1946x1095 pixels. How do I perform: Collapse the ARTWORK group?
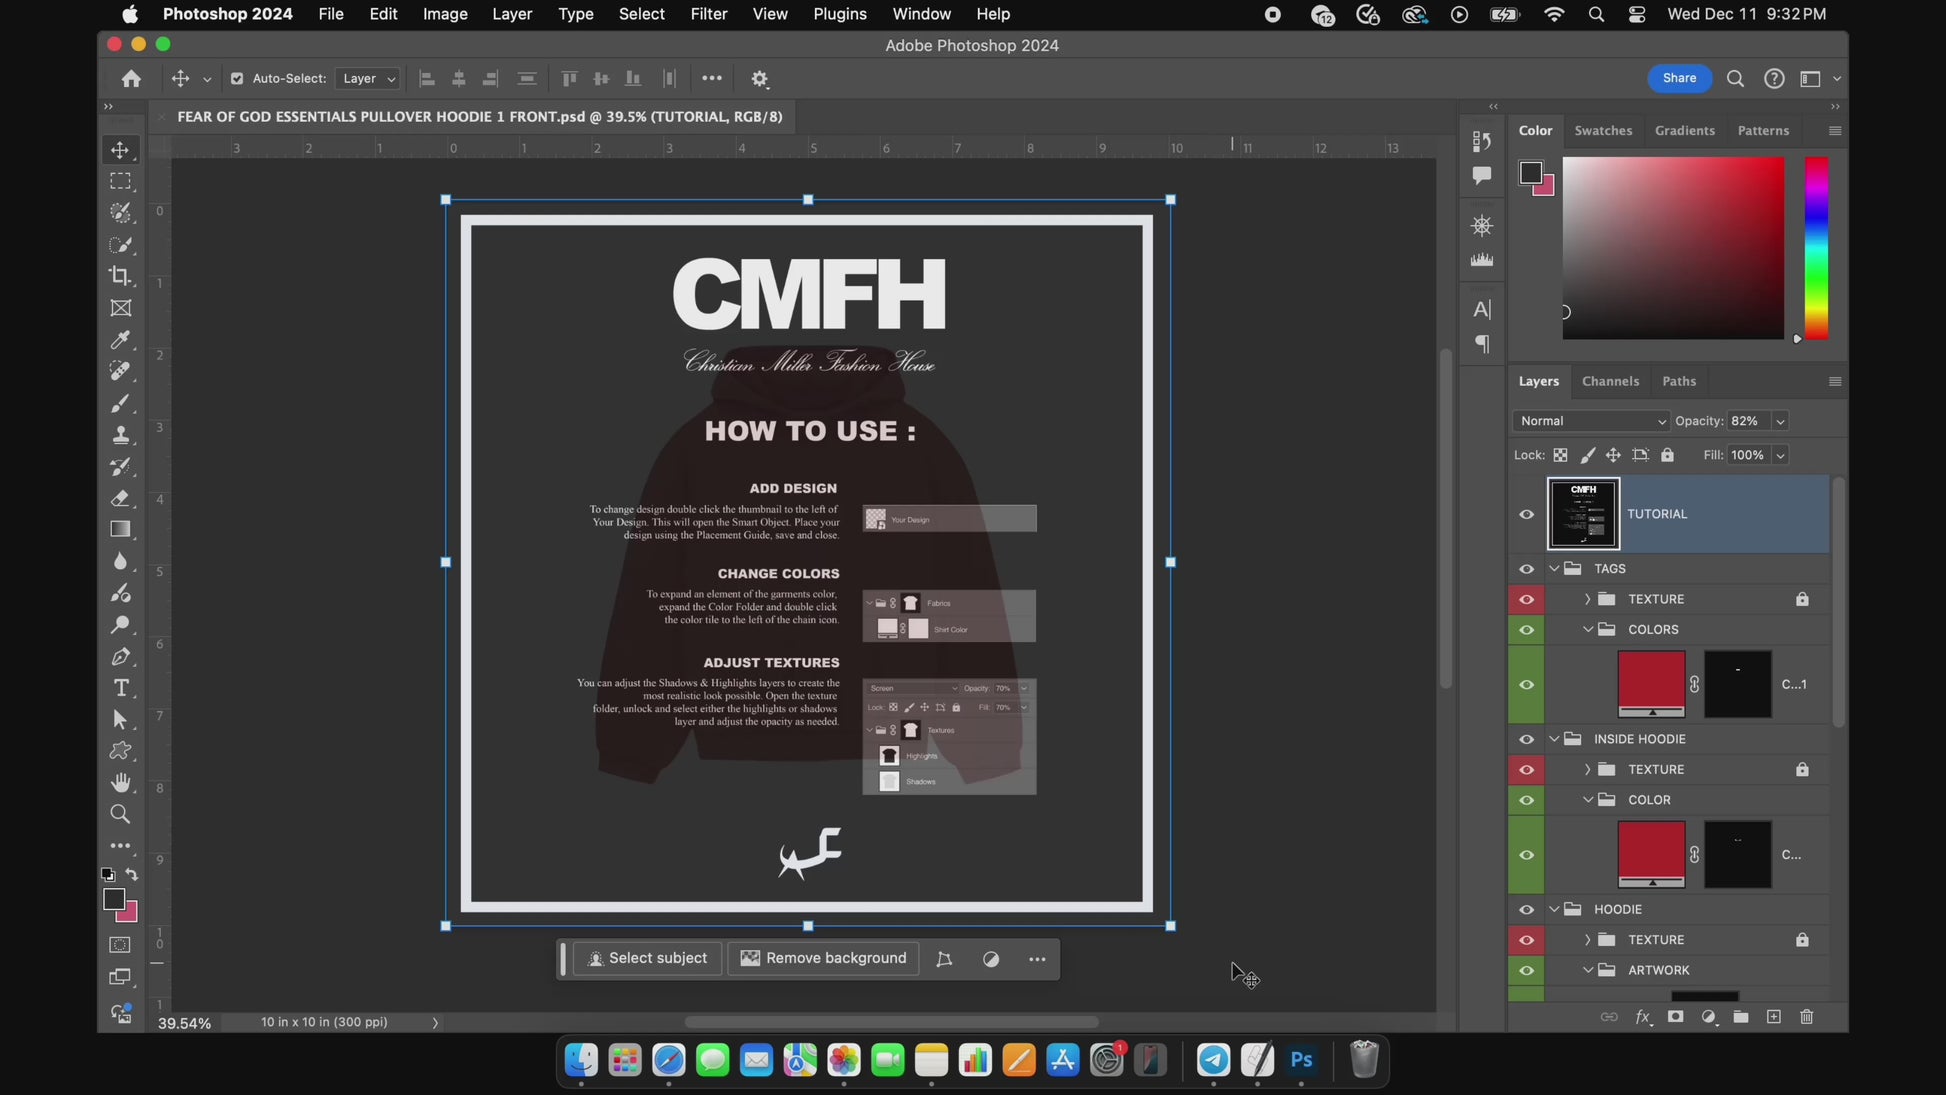coord(1588,971)
